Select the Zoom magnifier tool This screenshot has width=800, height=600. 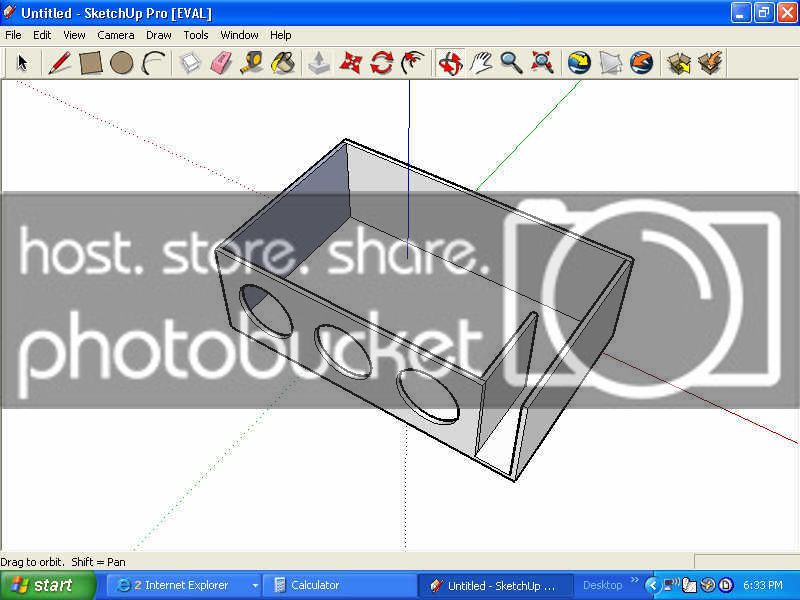(x=511, y=63)
